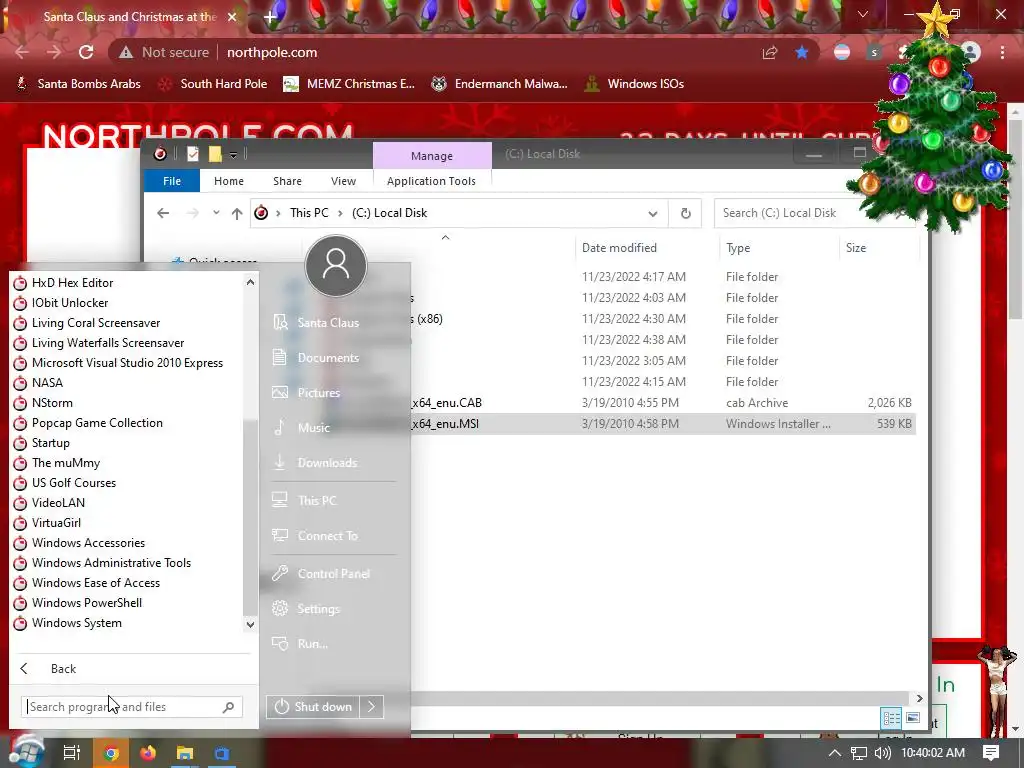Image resolution: width=1024 pixels, height=768 pixels.
Task: Open Control Panel from the start menu
Action: pos(333,573)
